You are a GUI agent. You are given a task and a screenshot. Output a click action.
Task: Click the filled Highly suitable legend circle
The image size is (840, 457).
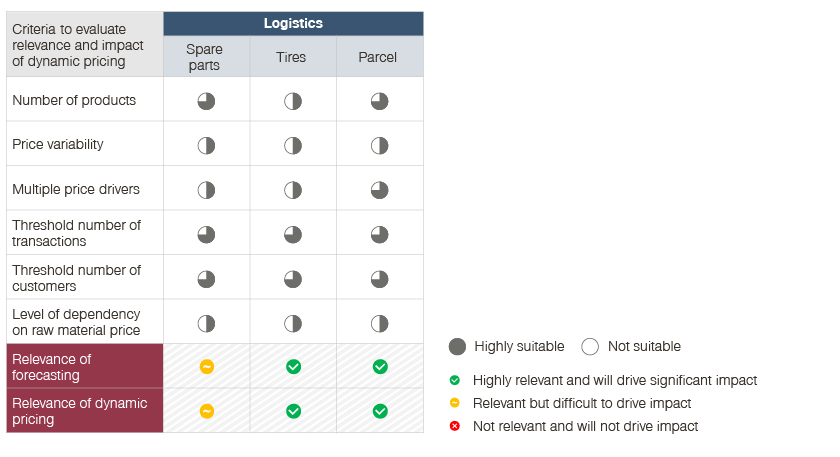point(458,347)
